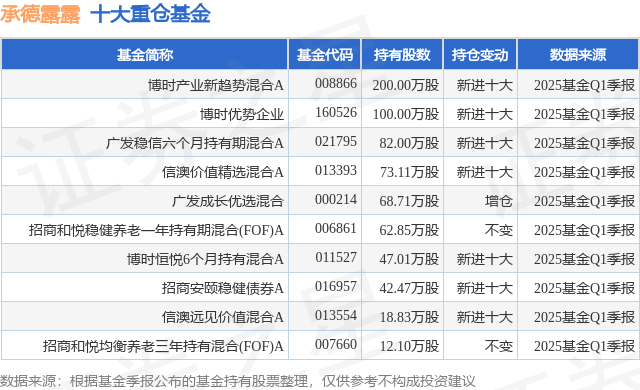The image size is (640, 390).
Task: Open fund 博时产业新趋势混合A
Action: click(x=216, y=85)
